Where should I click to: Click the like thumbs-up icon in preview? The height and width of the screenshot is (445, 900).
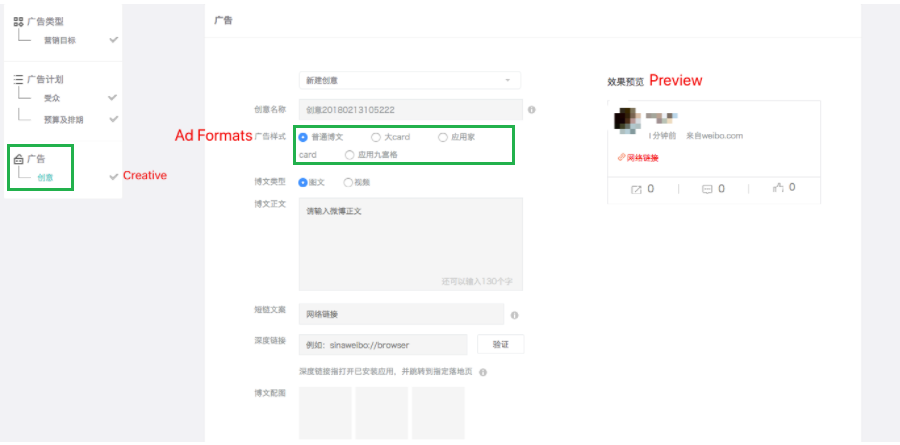coord(777,187)
